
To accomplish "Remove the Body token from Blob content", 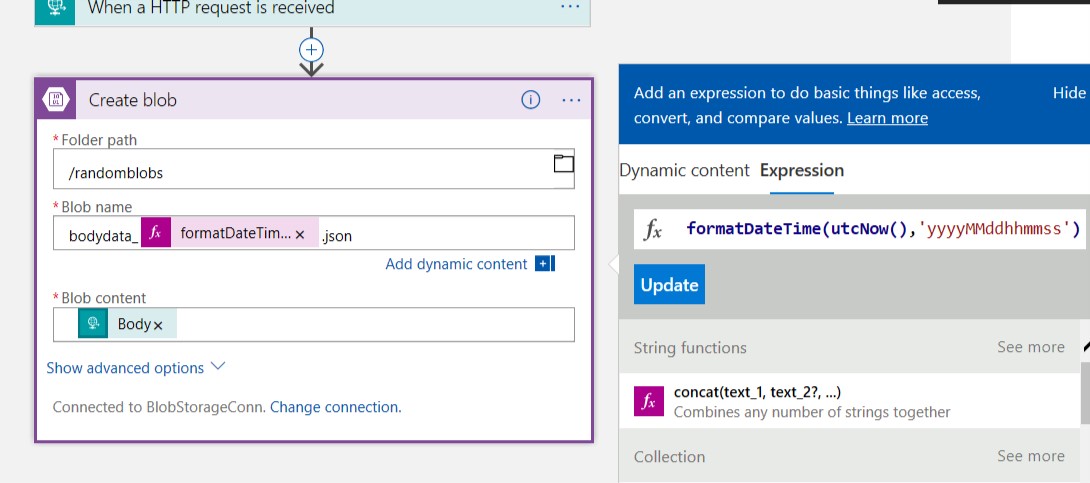I will pyautogui.click(x=158, y=325).
